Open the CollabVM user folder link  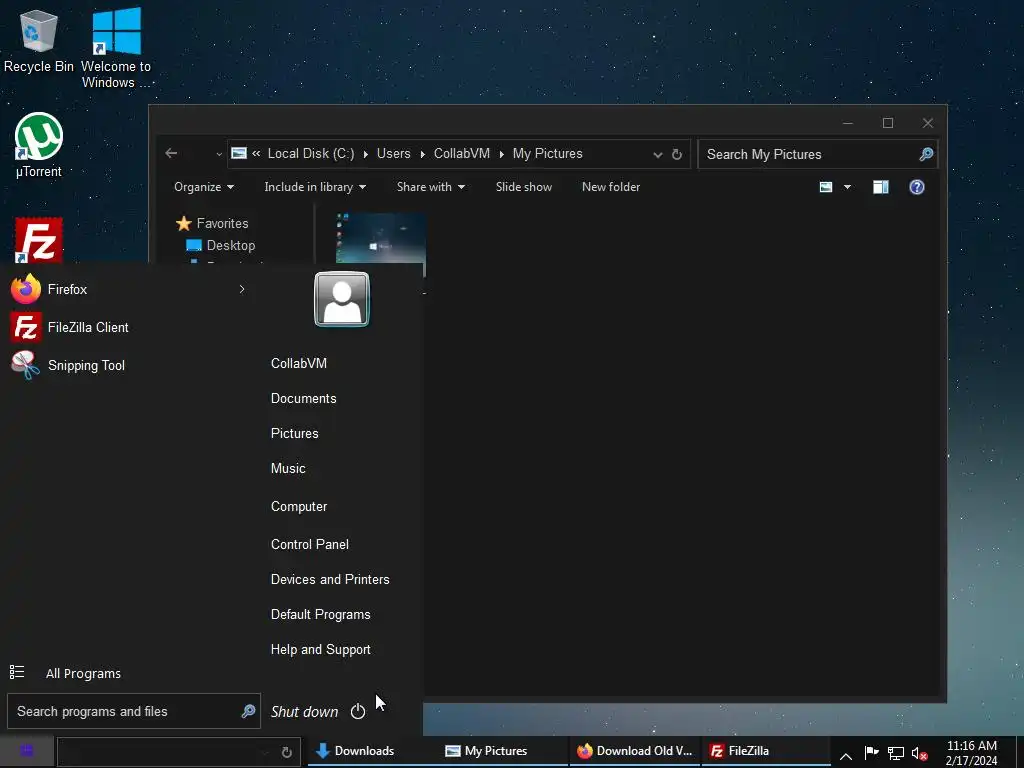[298, 363]
